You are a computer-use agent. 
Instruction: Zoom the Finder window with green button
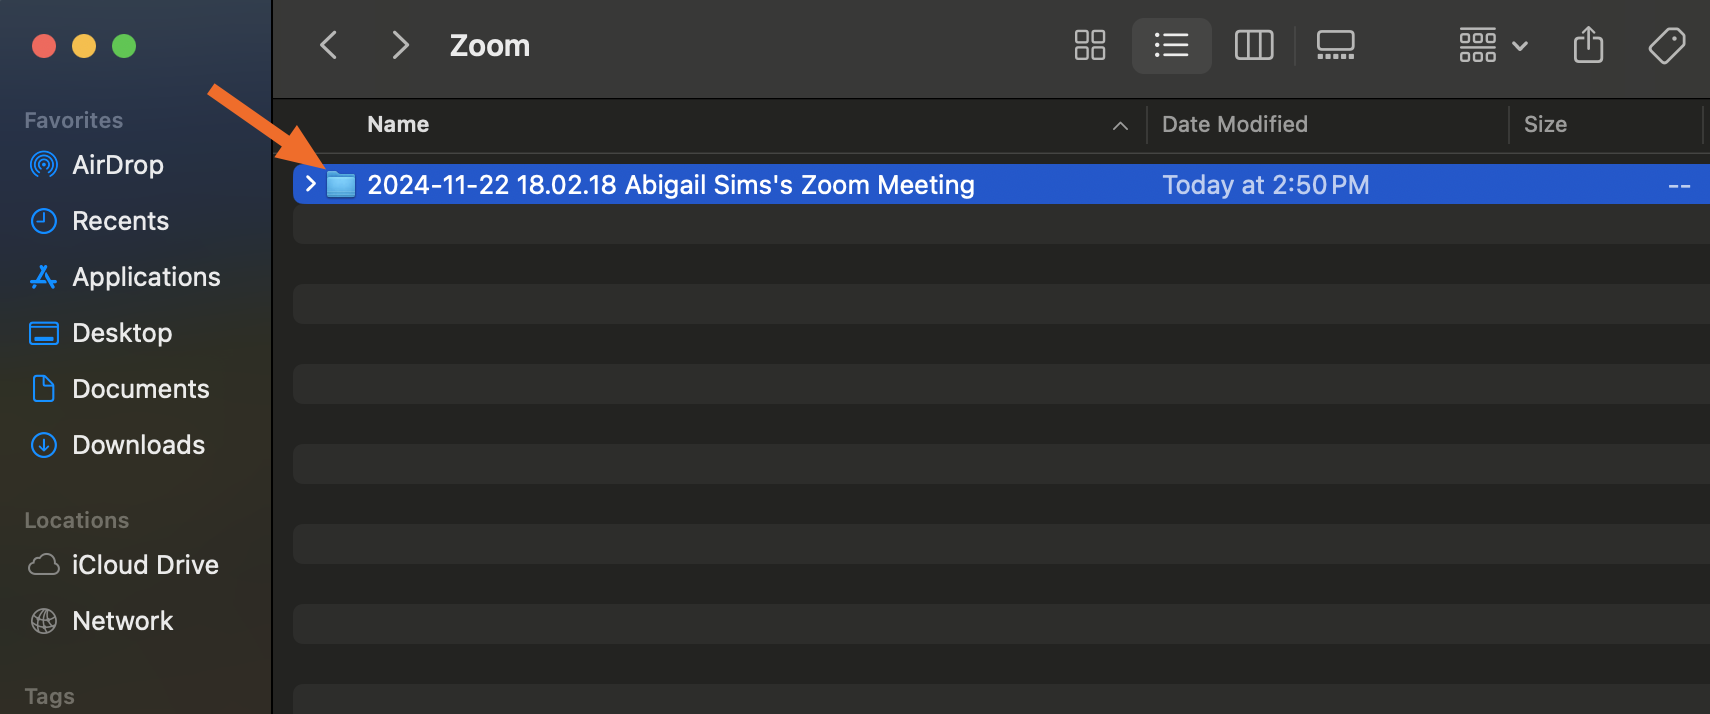(x=124, y=46)
